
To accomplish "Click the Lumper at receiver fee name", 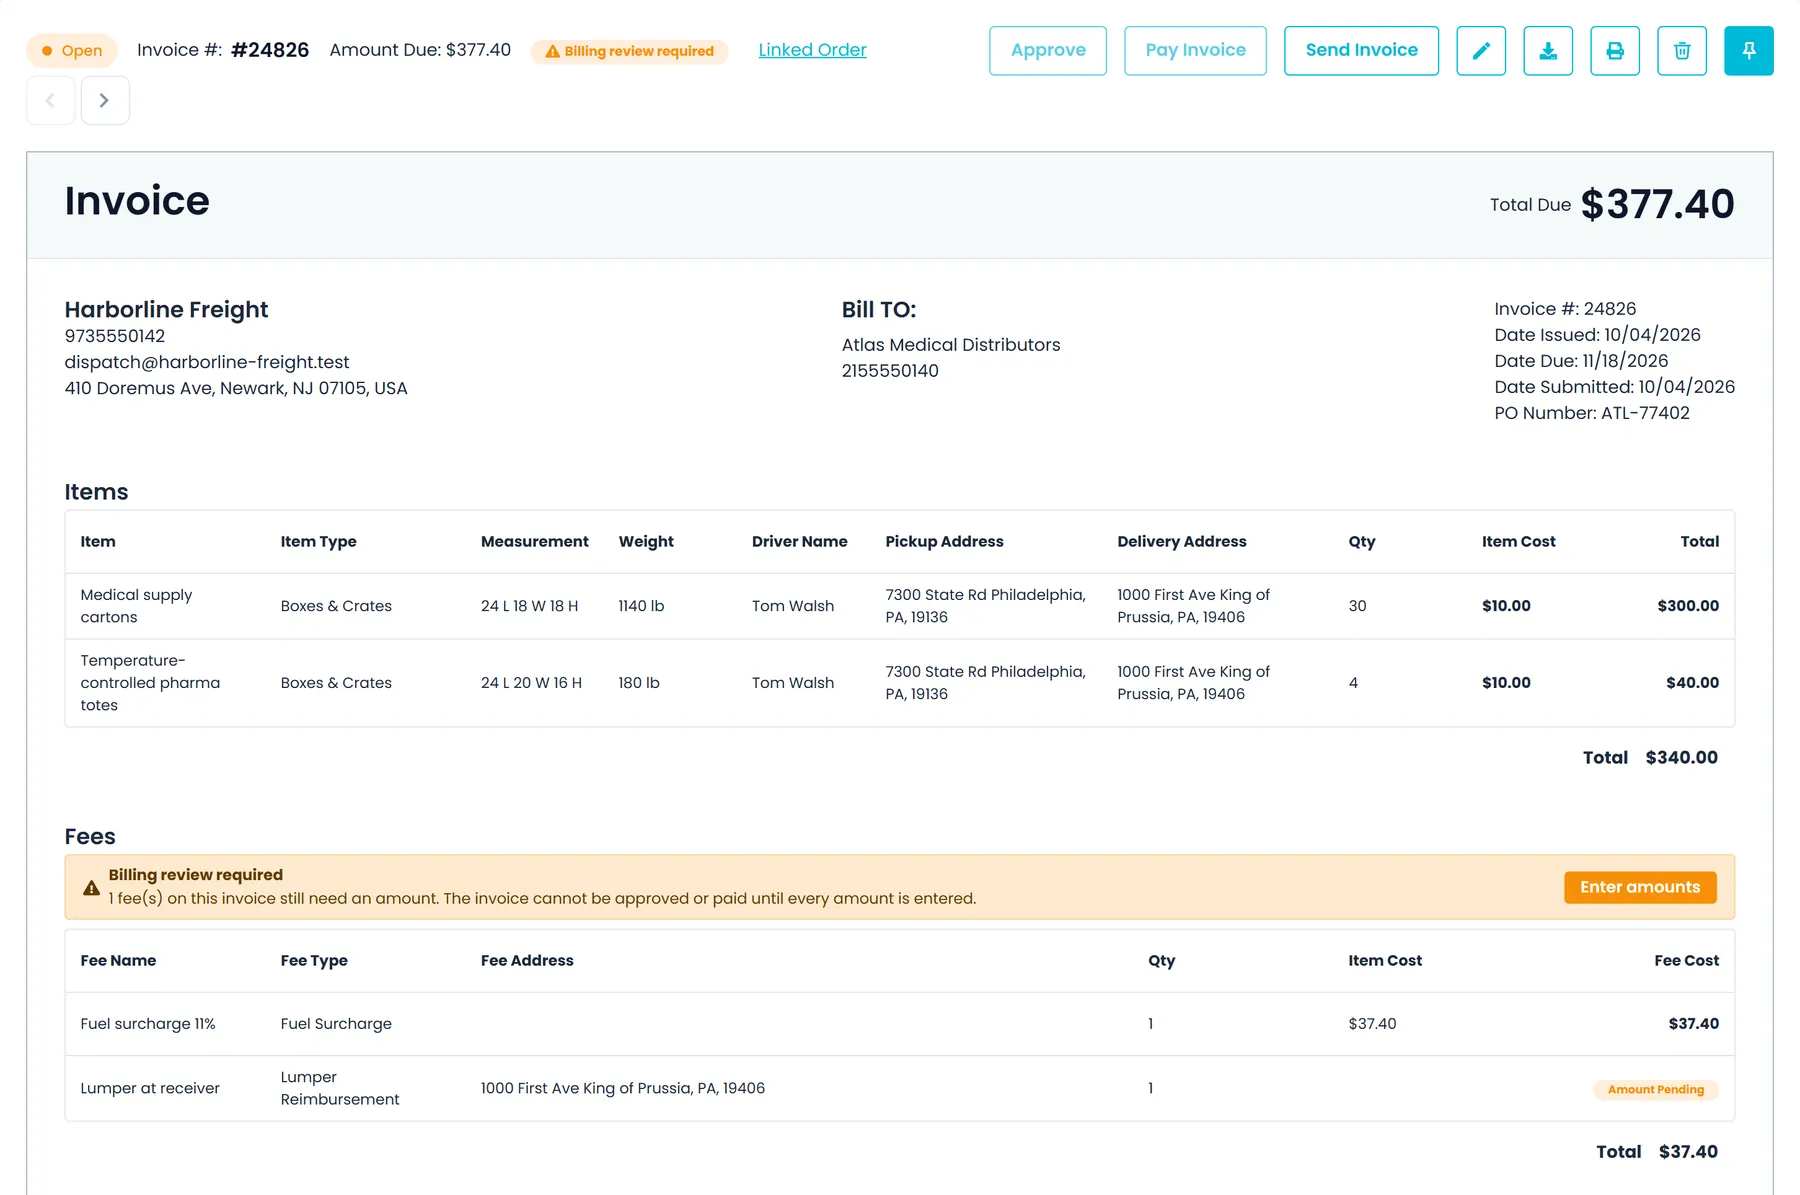I will click(x=150, y=1088).
